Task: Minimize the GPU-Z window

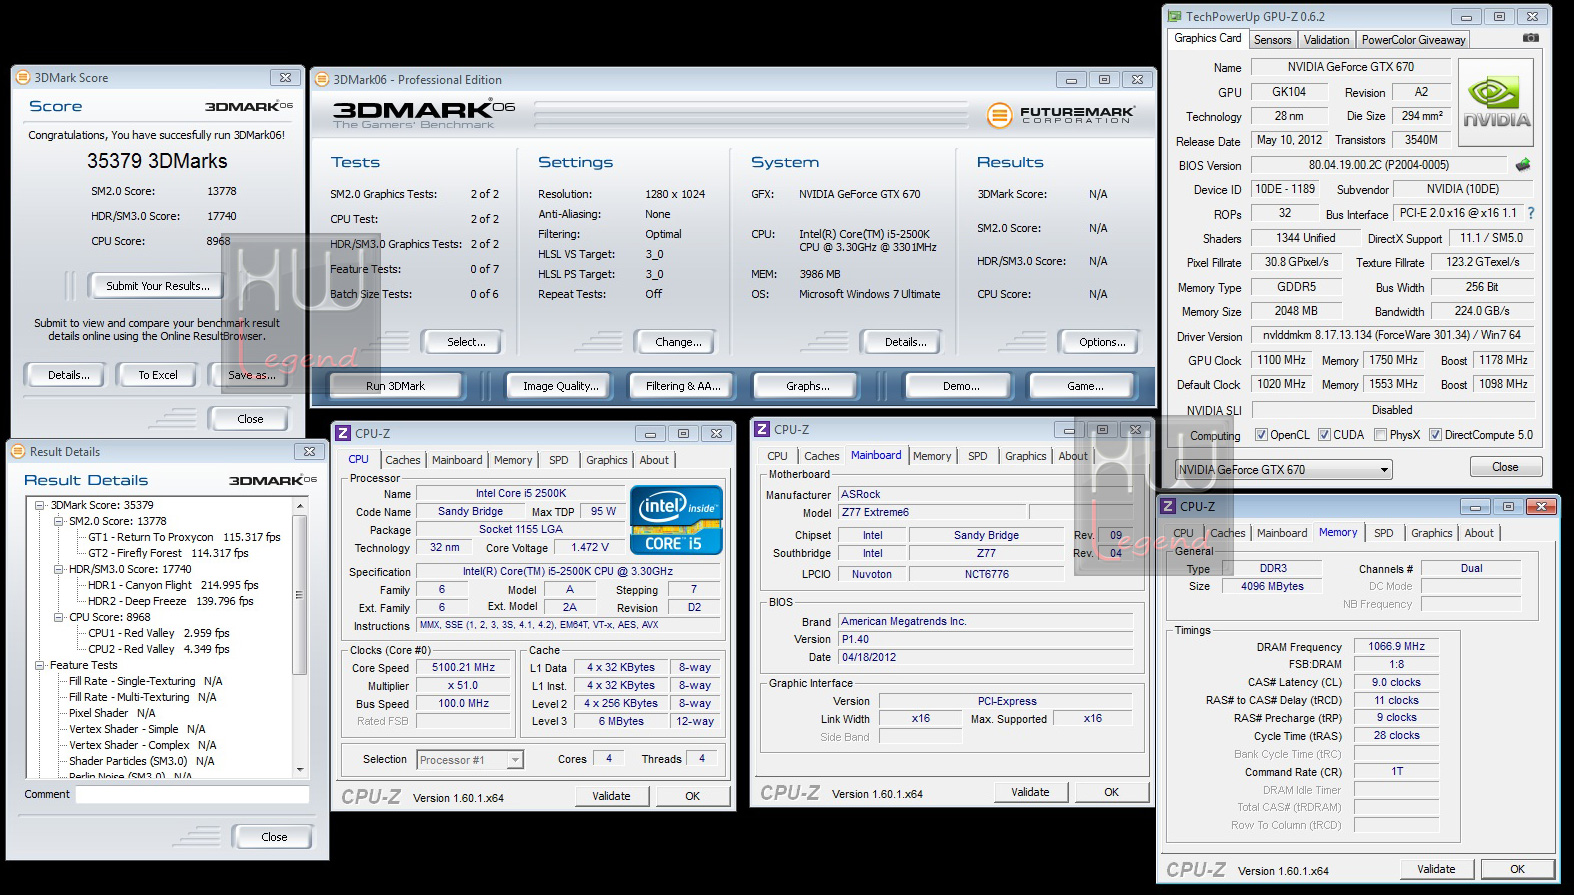Action: click(x=1466, y=16)
